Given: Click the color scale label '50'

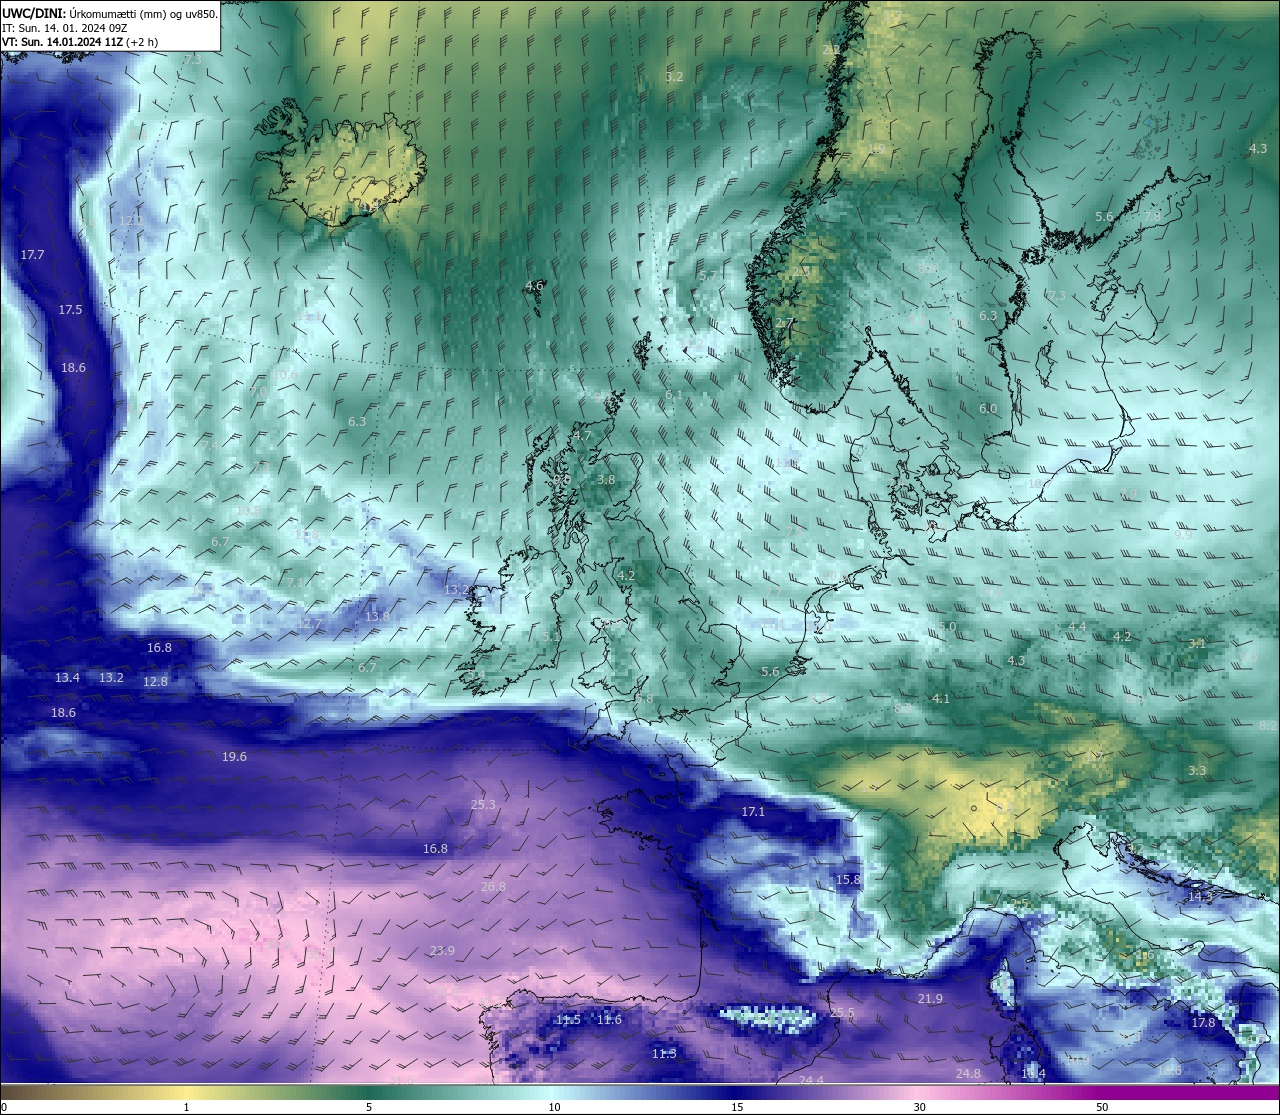Looking at the screenshot, I should pos(1102,1107).
